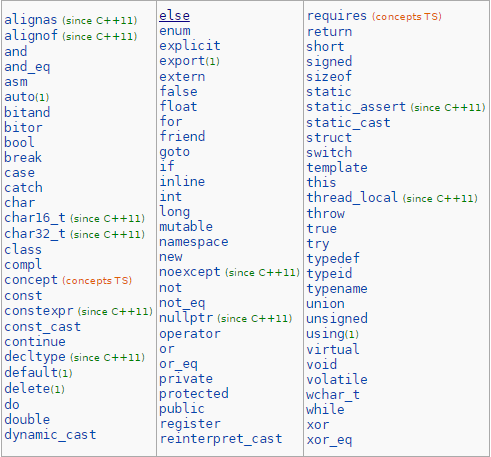Click the dynamic_cast keyword
The height and width of the screenshot is (457, 491).
point(50,435)
